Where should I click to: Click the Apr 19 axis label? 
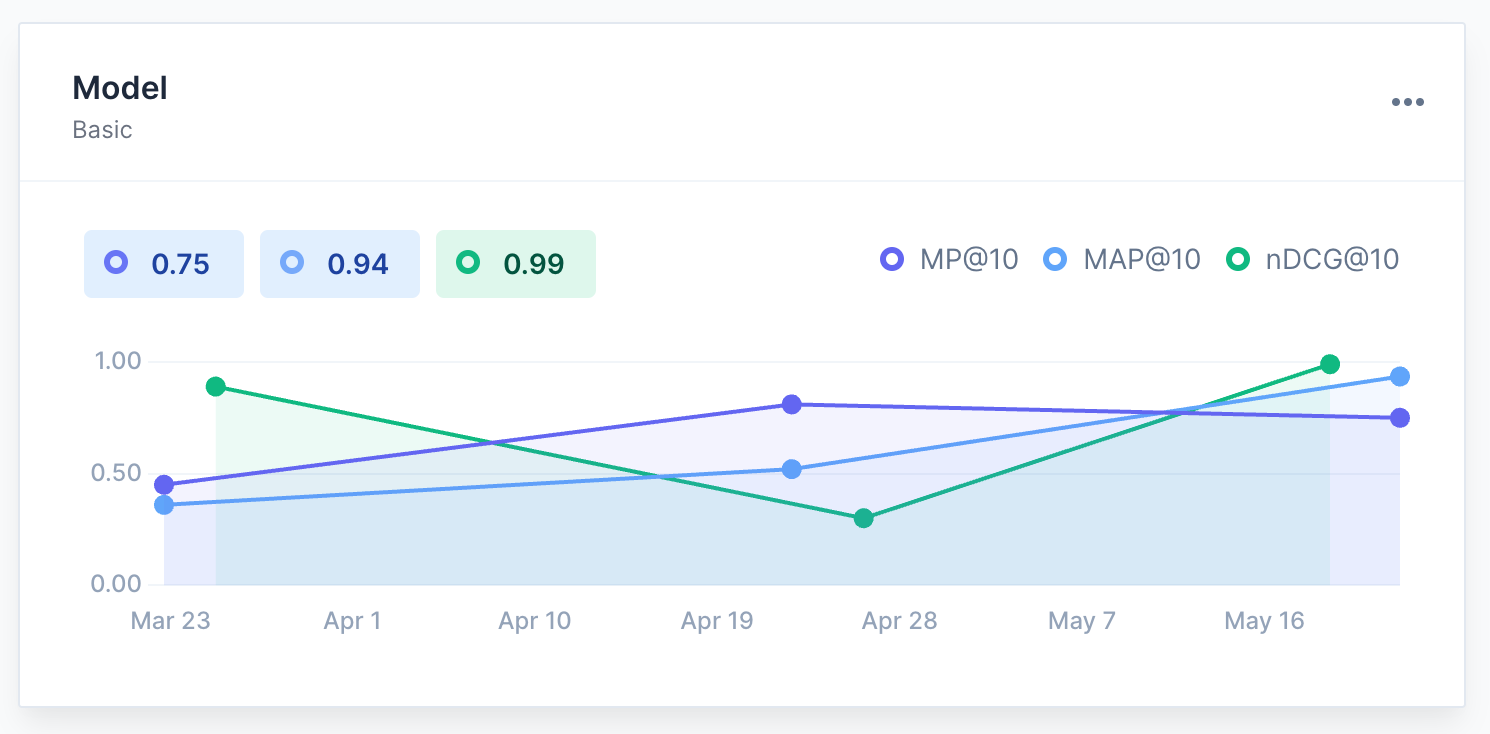pos(717,621)
